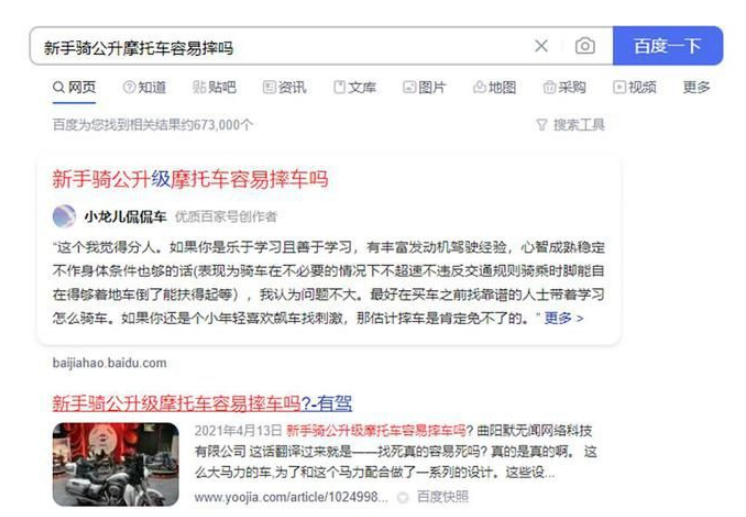Go to the 资讯 tab
Screen dimensions: 746x517
tap(285, 87)
